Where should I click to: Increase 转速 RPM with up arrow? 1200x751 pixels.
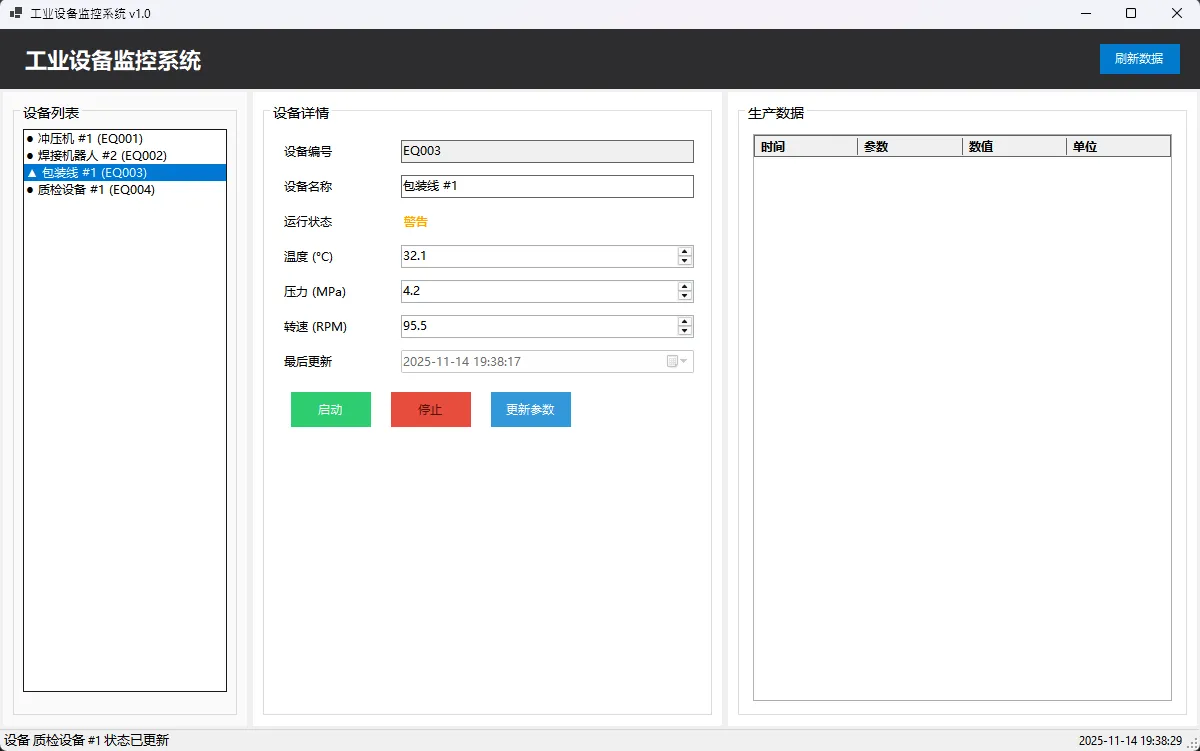click(685, 322)
